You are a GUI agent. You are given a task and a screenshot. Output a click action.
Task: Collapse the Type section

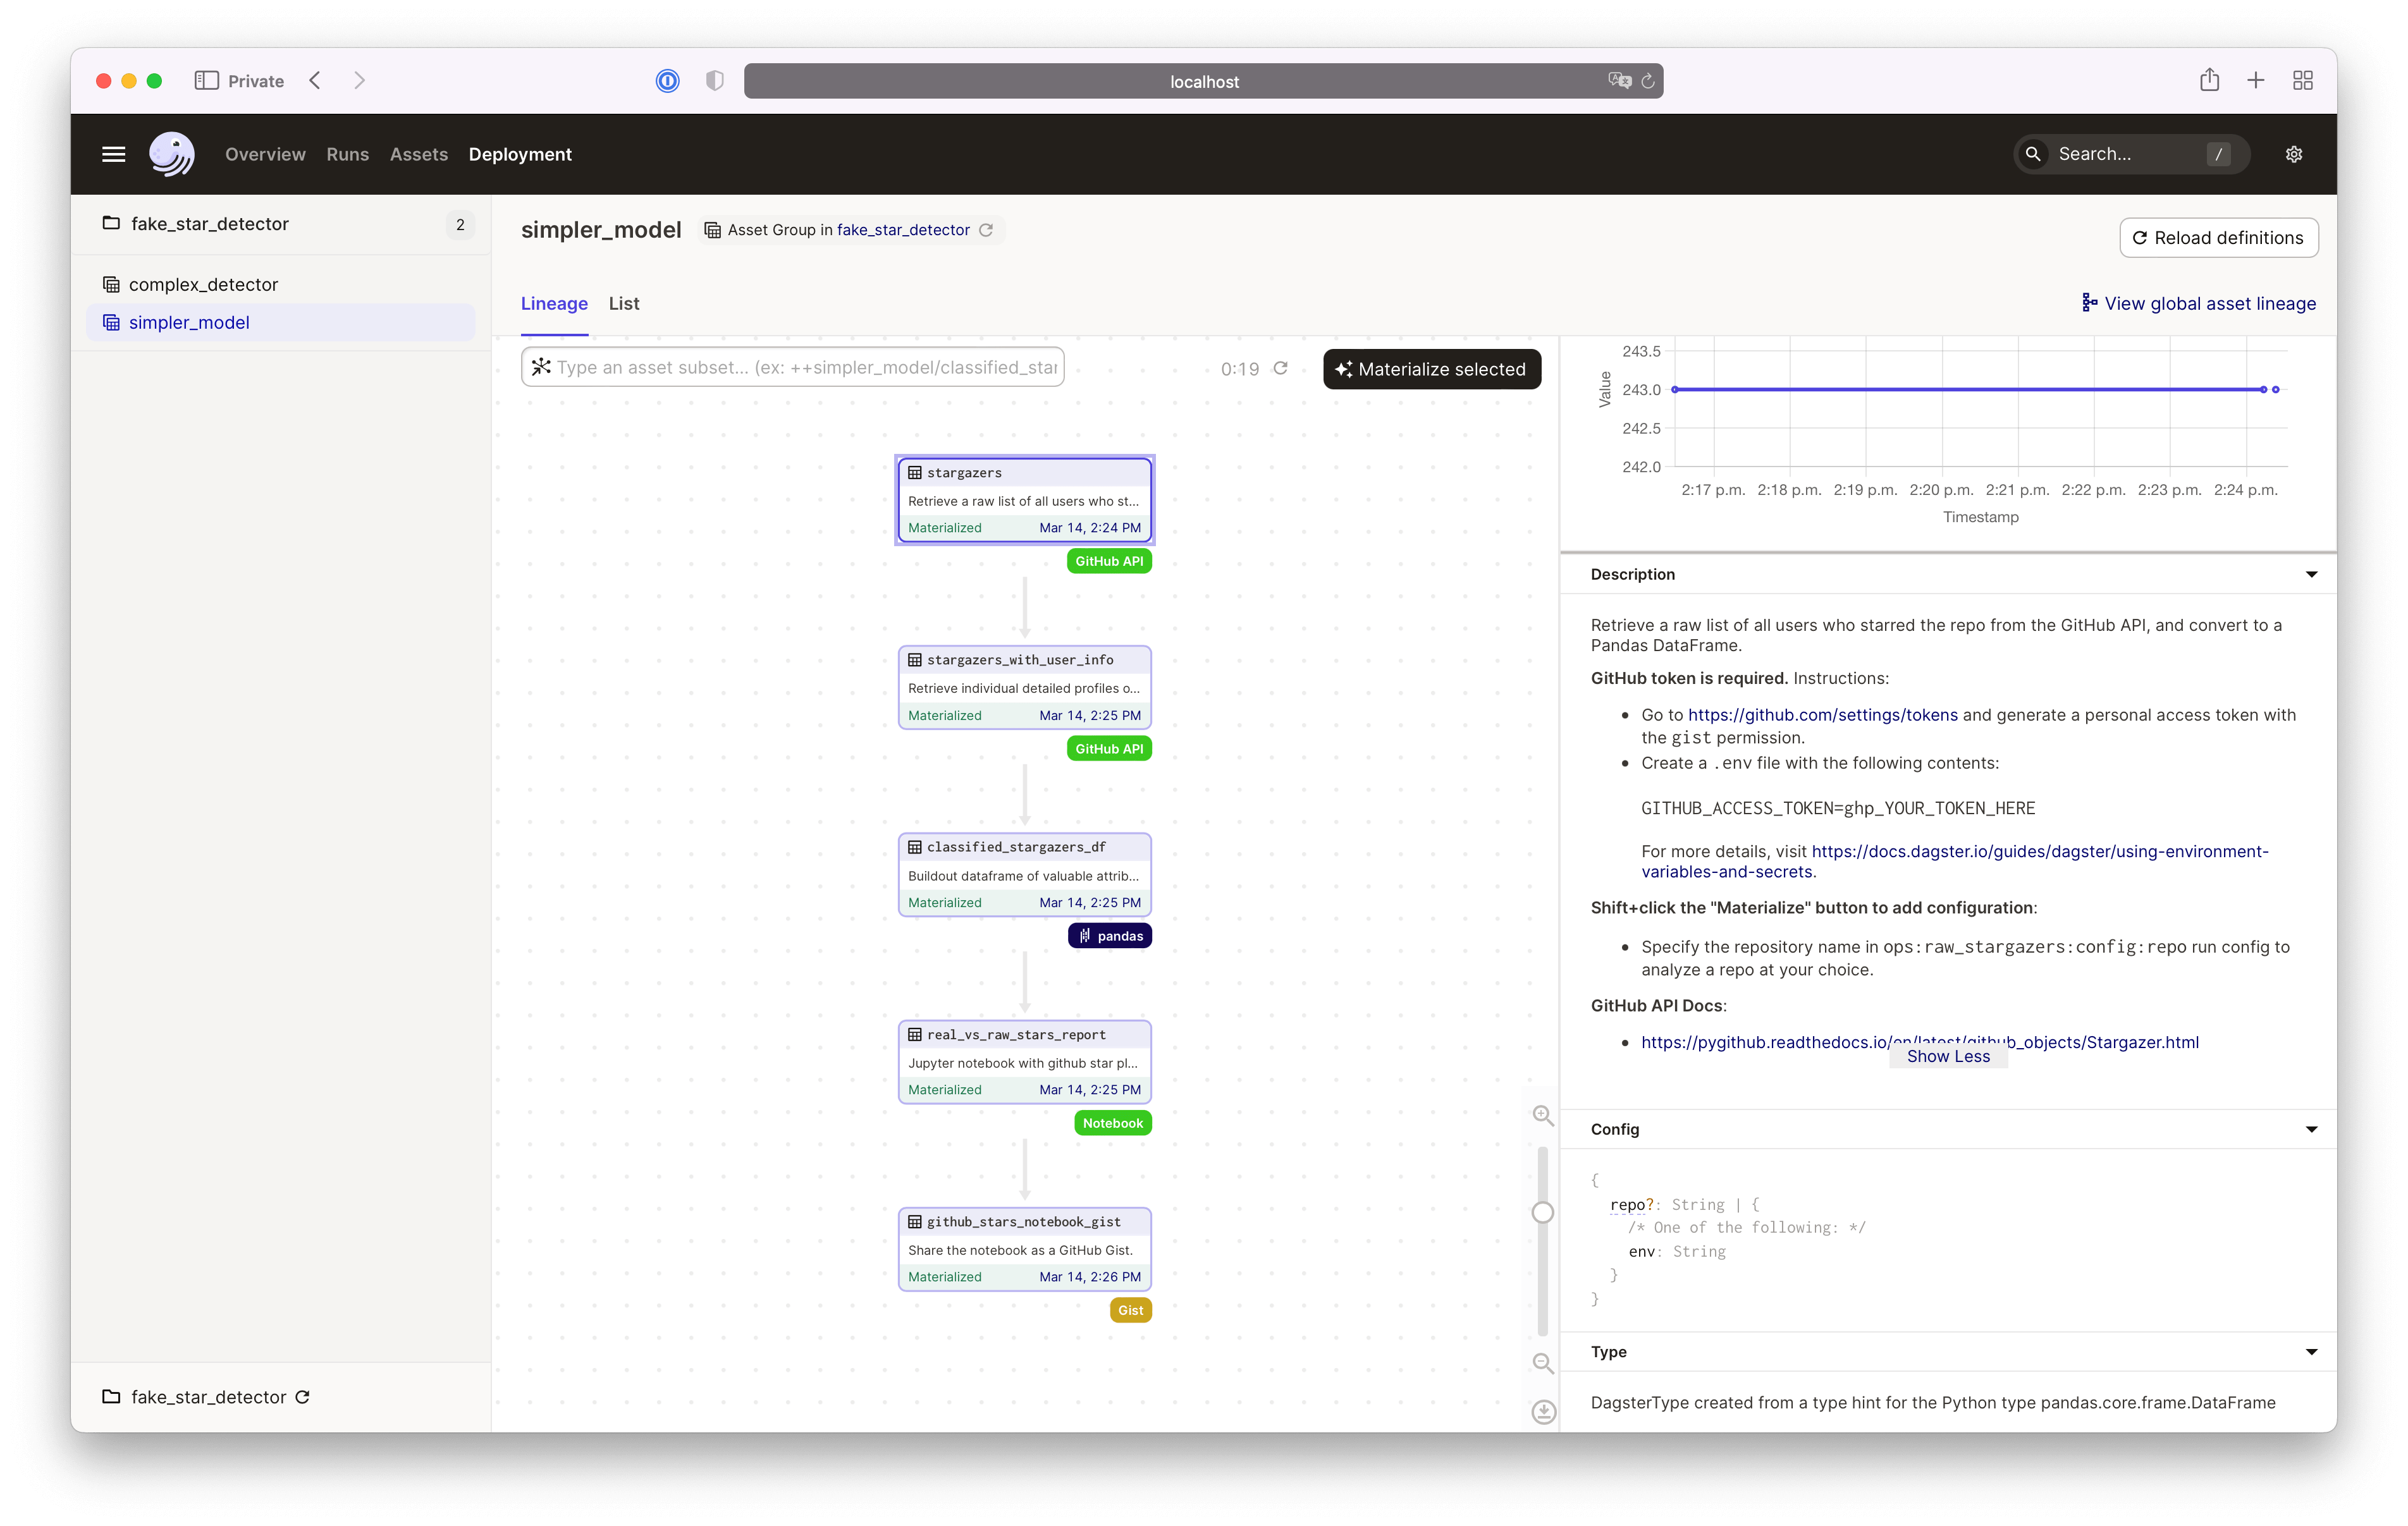pos(2311,1352)
